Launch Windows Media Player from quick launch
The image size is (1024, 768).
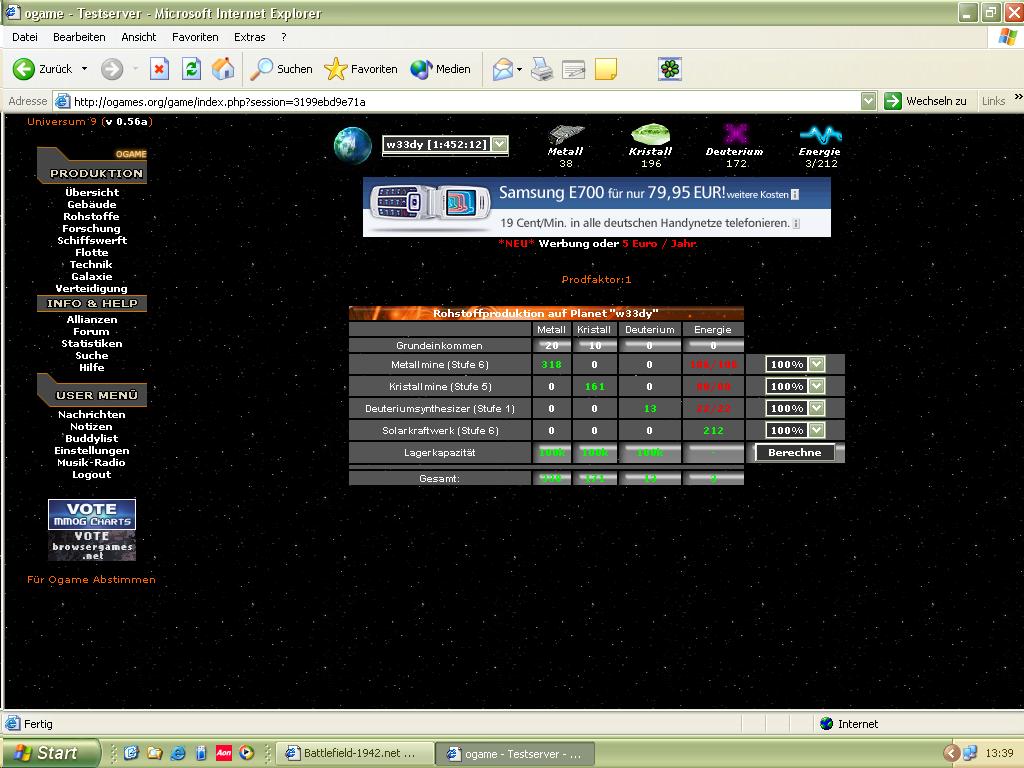tap(247, 753)
